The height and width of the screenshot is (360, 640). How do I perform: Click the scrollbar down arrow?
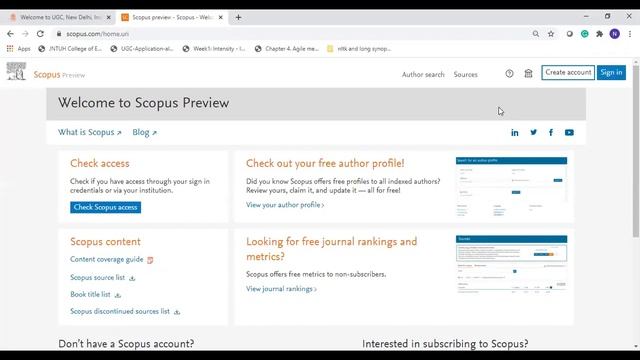pos(636,347)
